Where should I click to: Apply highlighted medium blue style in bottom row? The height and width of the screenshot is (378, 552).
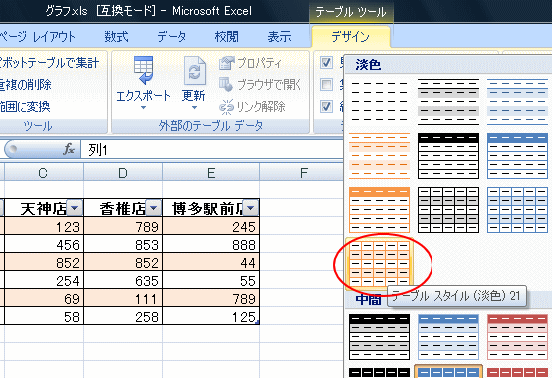(x=448, y=372)
